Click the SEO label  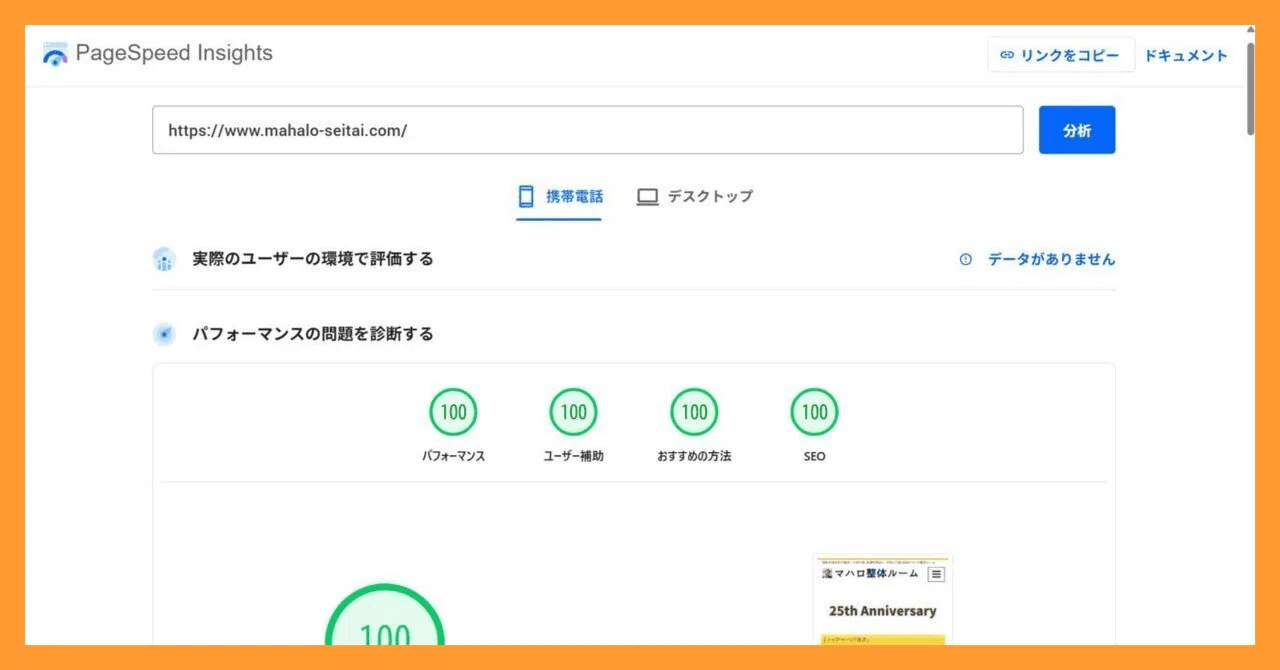(x=815, y=456)
